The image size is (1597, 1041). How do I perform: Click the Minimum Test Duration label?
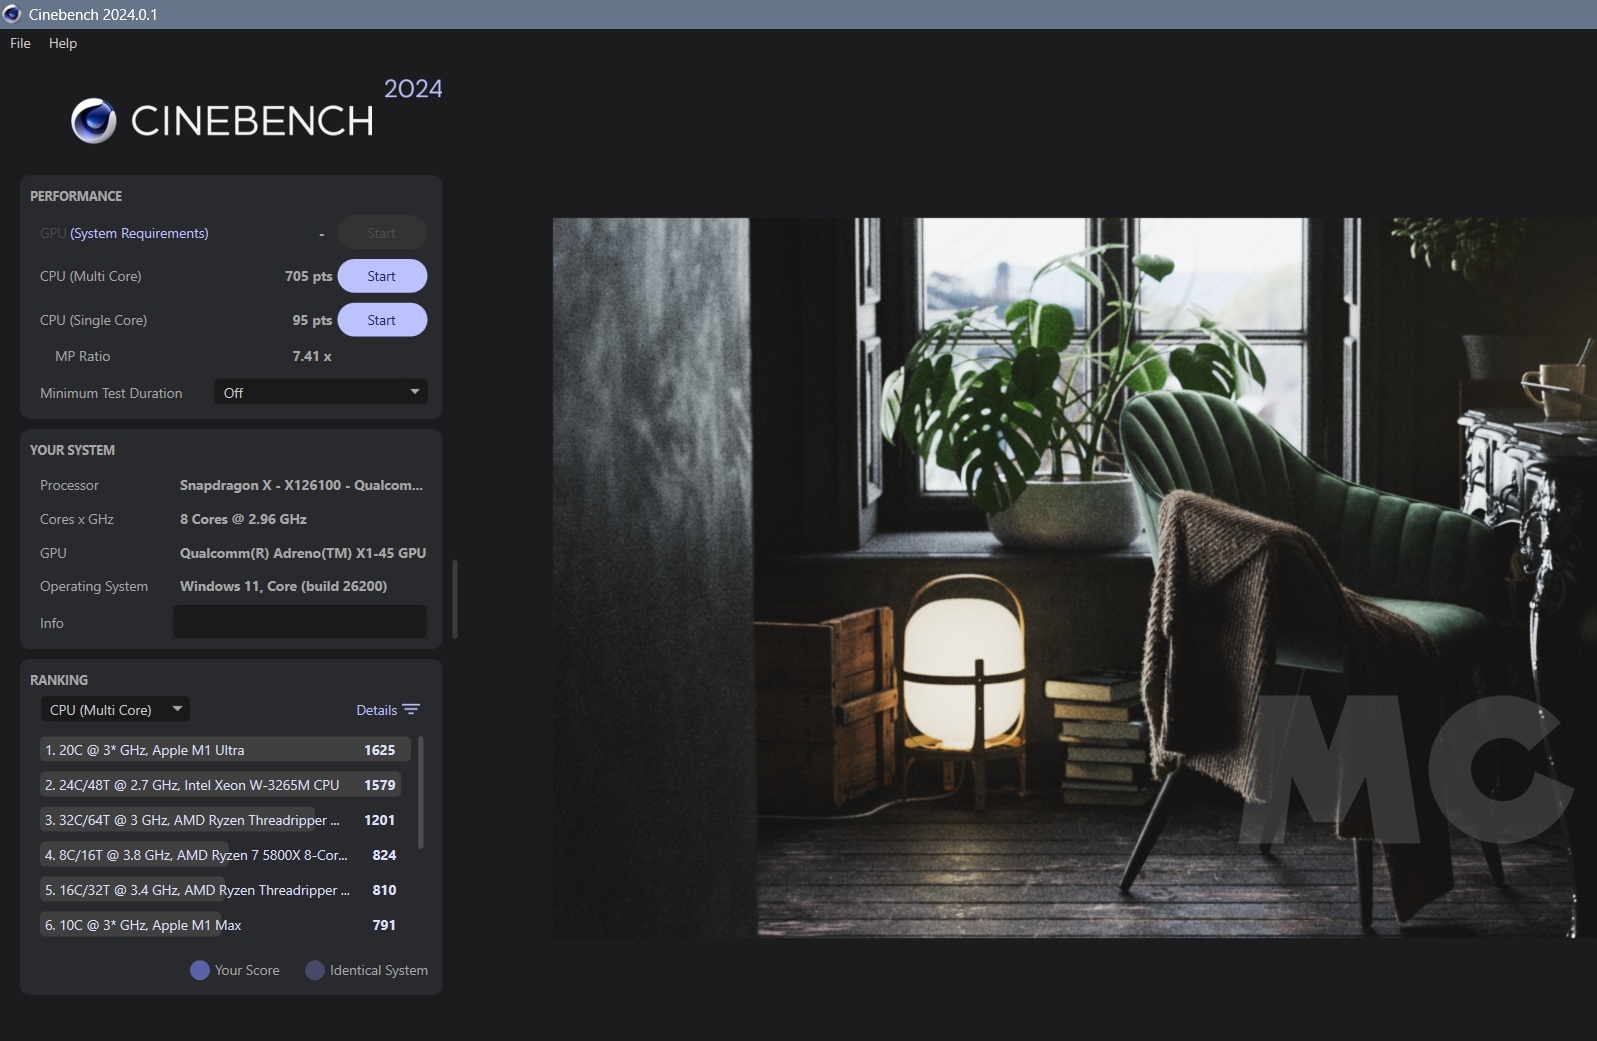click(x=111, y=393)
